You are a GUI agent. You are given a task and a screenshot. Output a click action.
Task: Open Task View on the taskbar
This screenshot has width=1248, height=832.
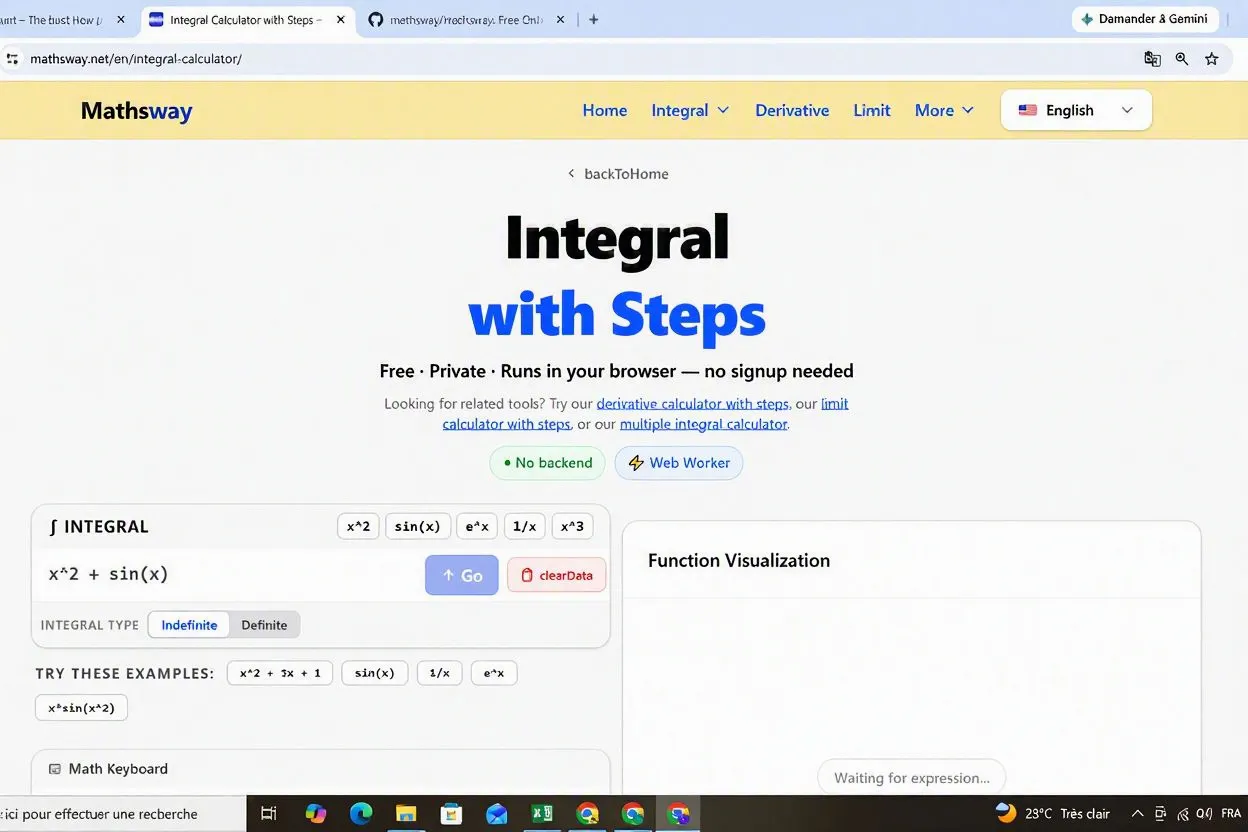pos(268,813)
